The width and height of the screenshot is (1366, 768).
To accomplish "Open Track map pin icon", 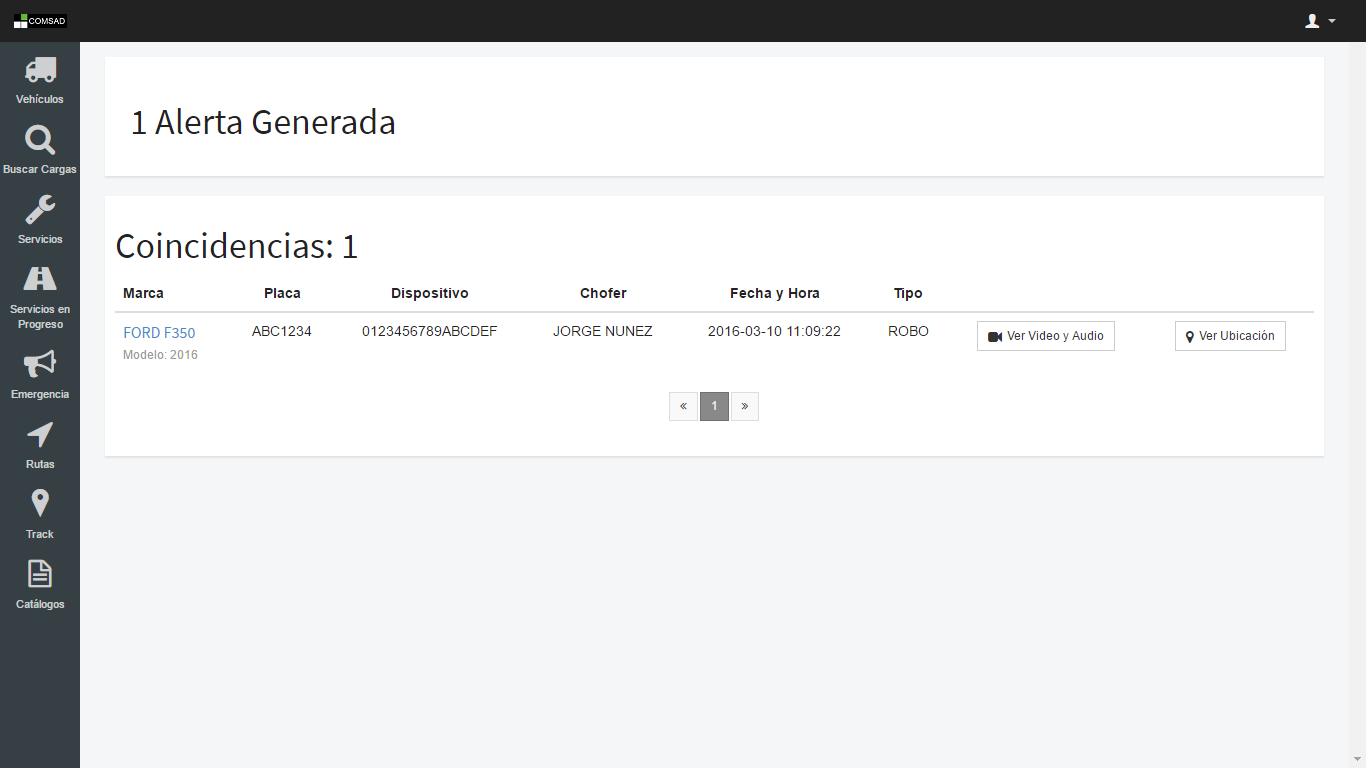I will pyautogui.click(x=40, y=504).
